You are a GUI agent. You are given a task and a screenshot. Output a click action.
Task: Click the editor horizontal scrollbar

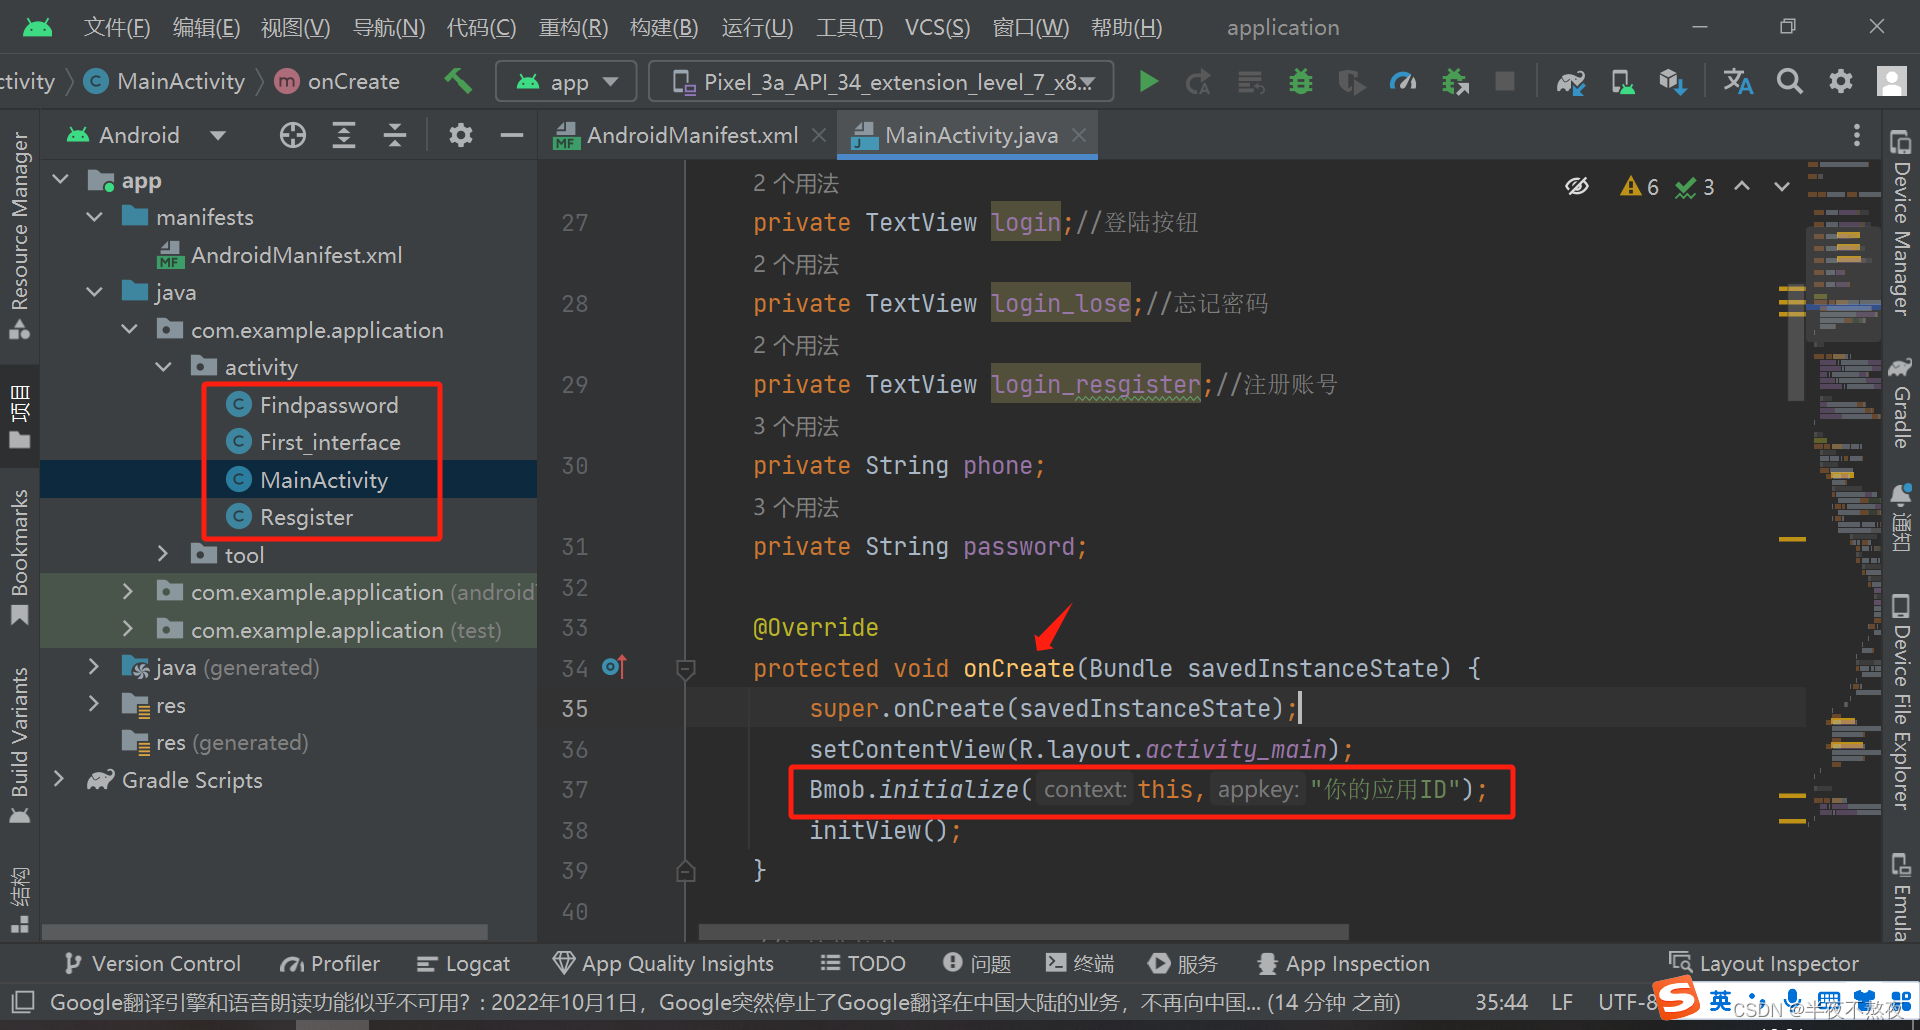pyautogui.click(x=1020, y=932)
